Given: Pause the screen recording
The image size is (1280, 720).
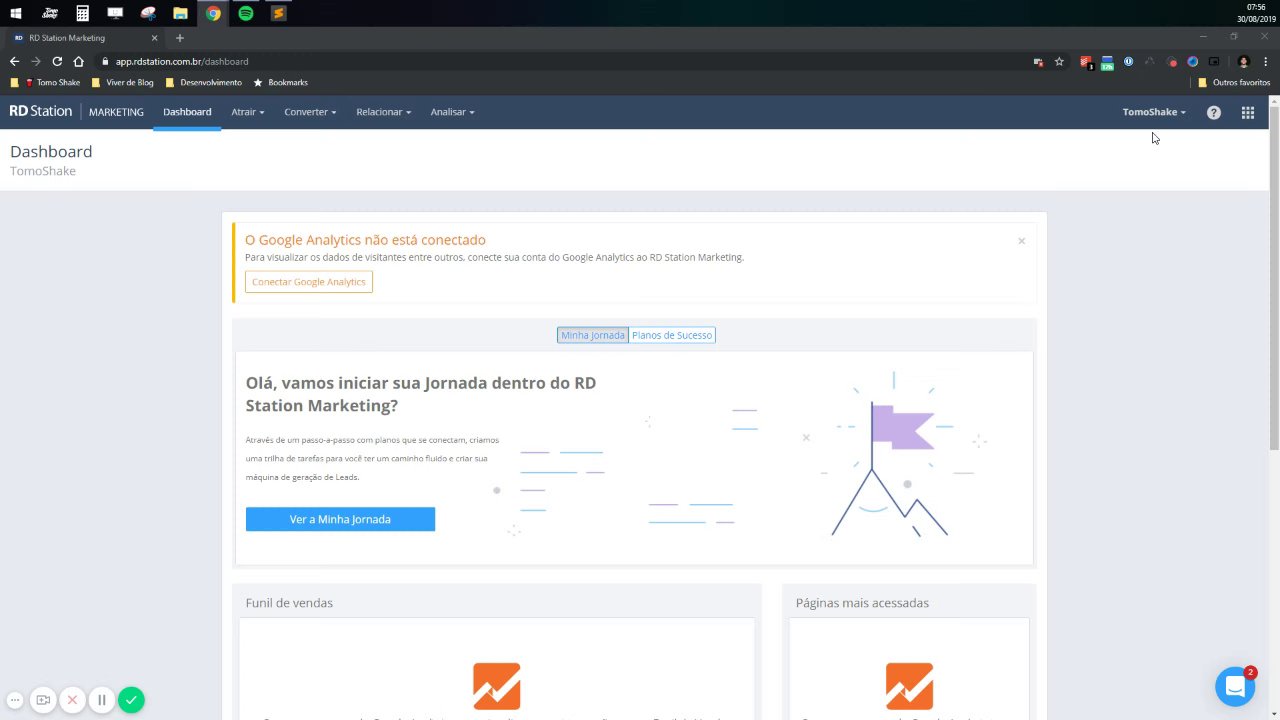Looking at the screenshot, I should pyautogui.click(x=101, y=700).
